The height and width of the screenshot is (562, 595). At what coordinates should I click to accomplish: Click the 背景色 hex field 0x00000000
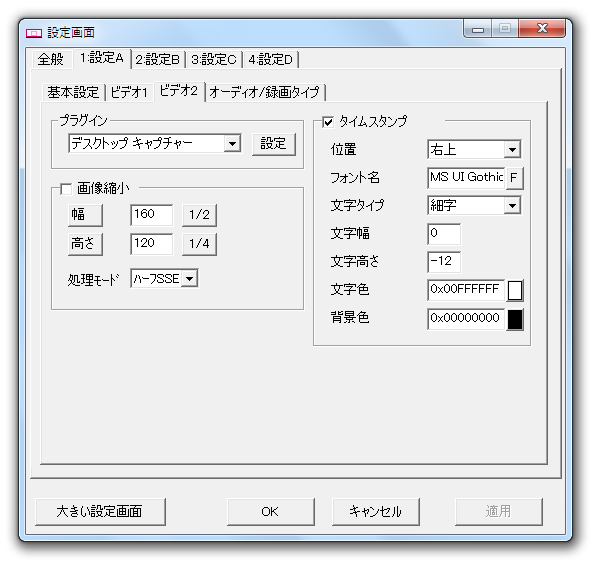(x=466, y=319)
